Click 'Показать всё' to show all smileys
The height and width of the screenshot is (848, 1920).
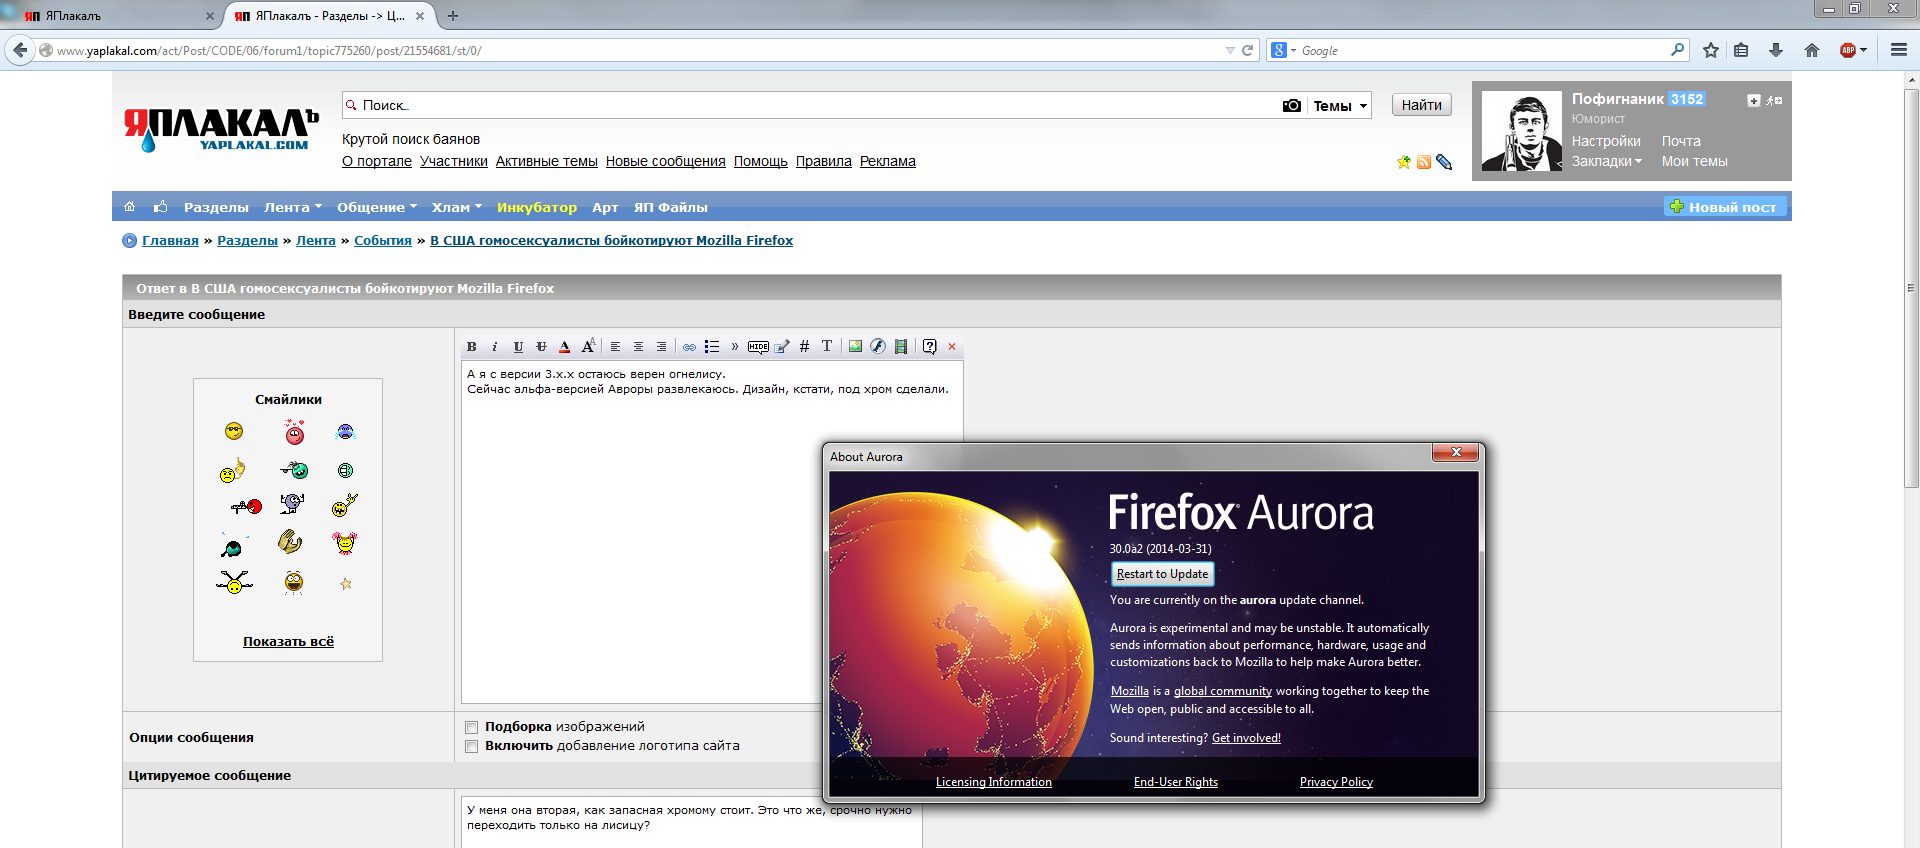pos(288,642)
